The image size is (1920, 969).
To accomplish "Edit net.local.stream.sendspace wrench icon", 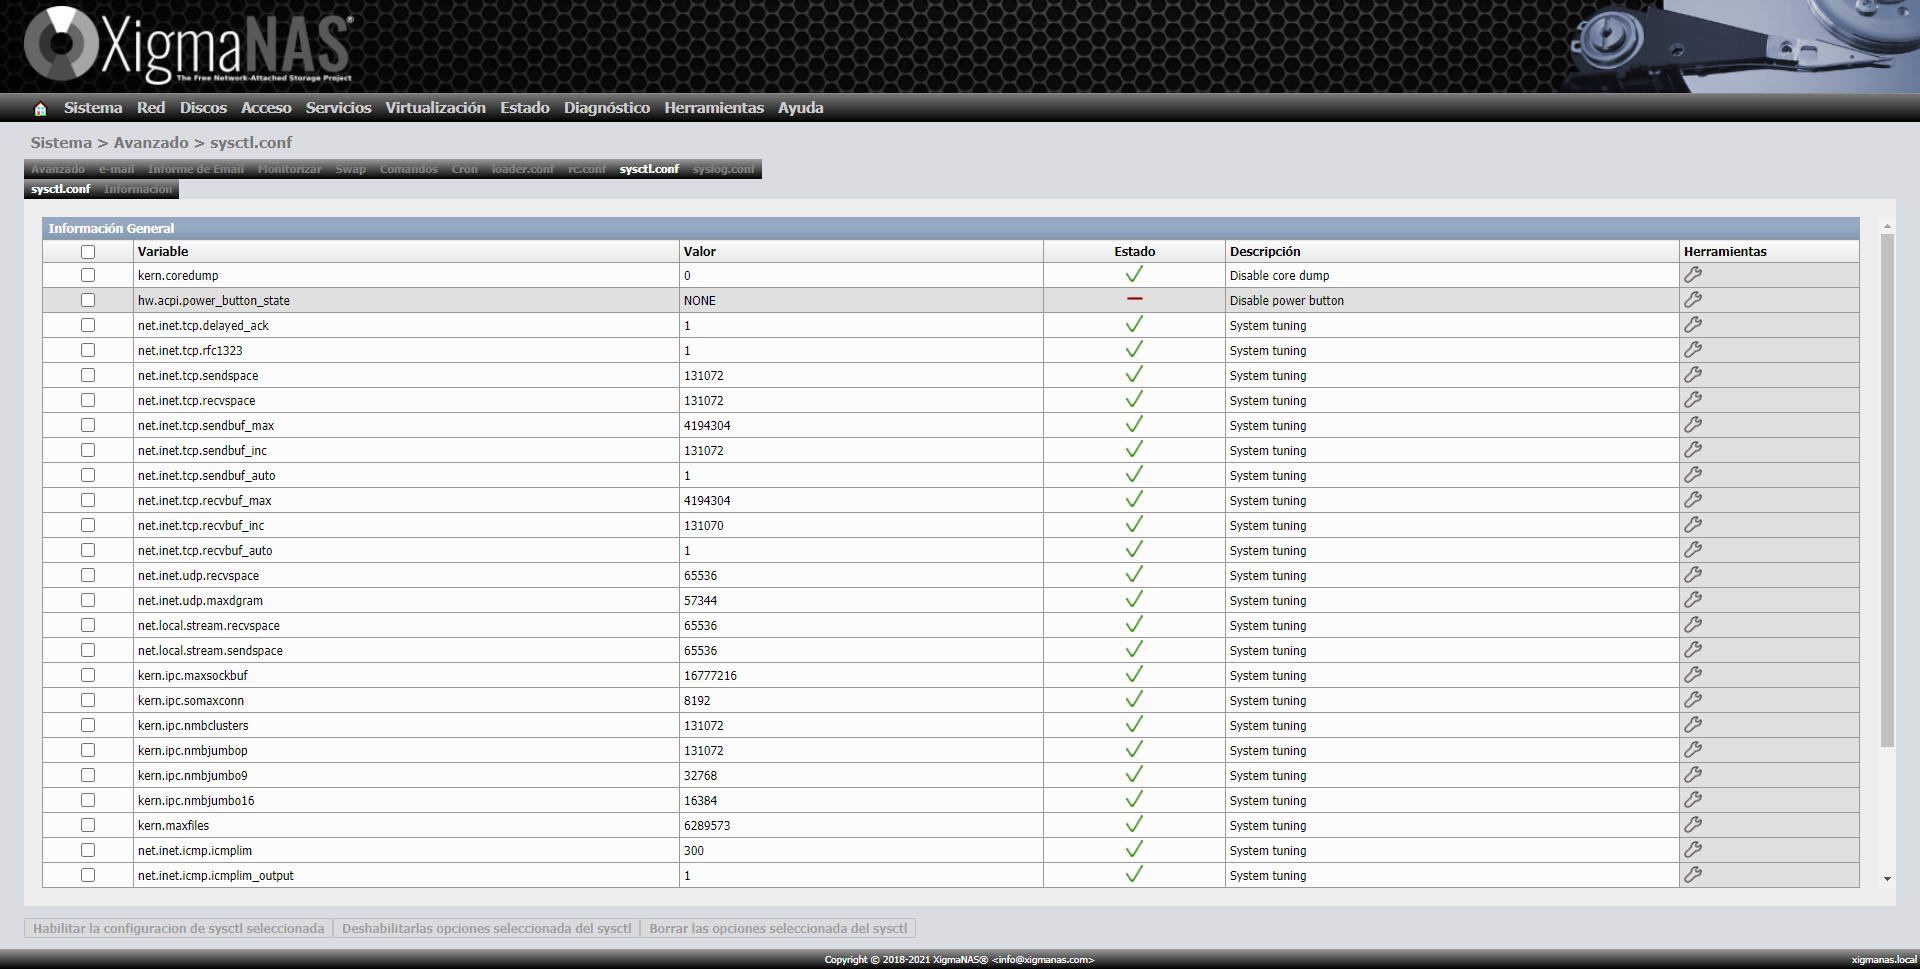I will click(x=1693, y=650).
